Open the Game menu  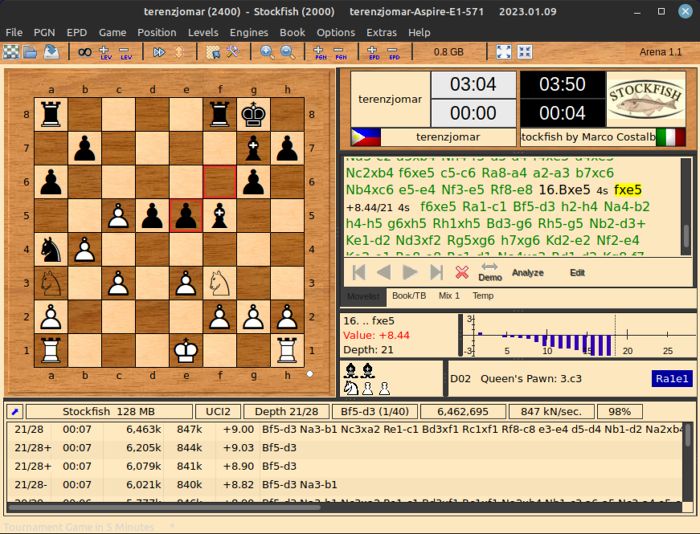(x=112, y=33)
